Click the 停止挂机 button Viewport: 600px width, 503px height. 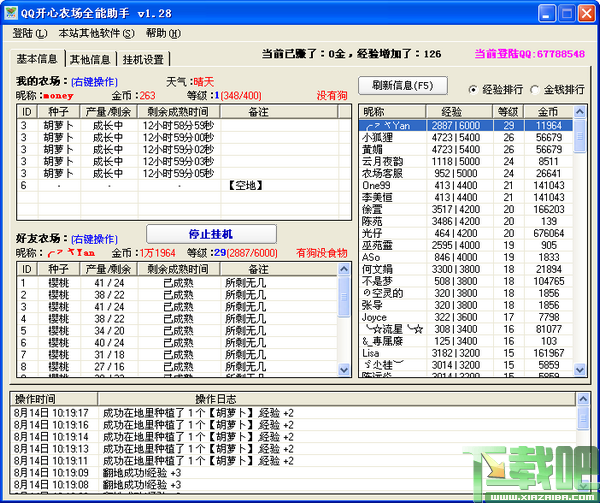[211, 234]
